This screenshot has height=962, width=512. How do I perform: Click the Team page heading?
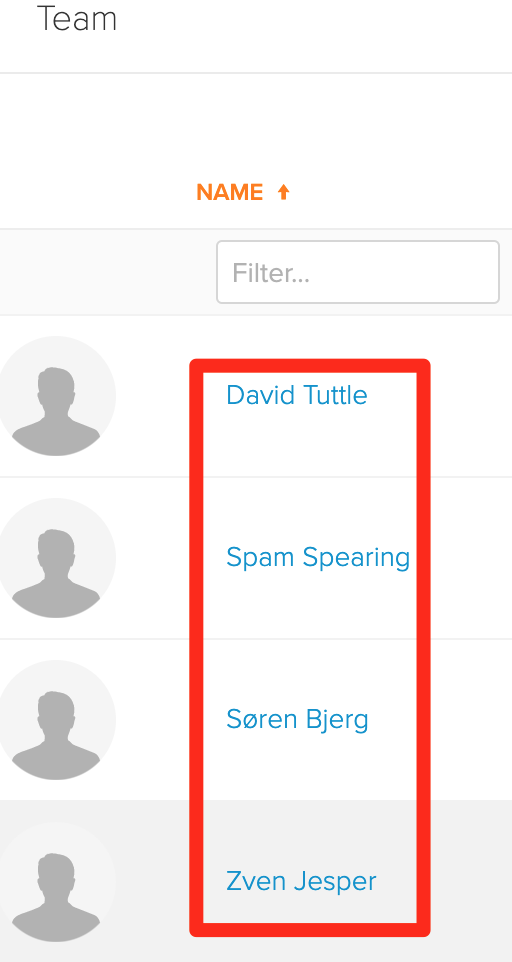[x=77, y=18]
